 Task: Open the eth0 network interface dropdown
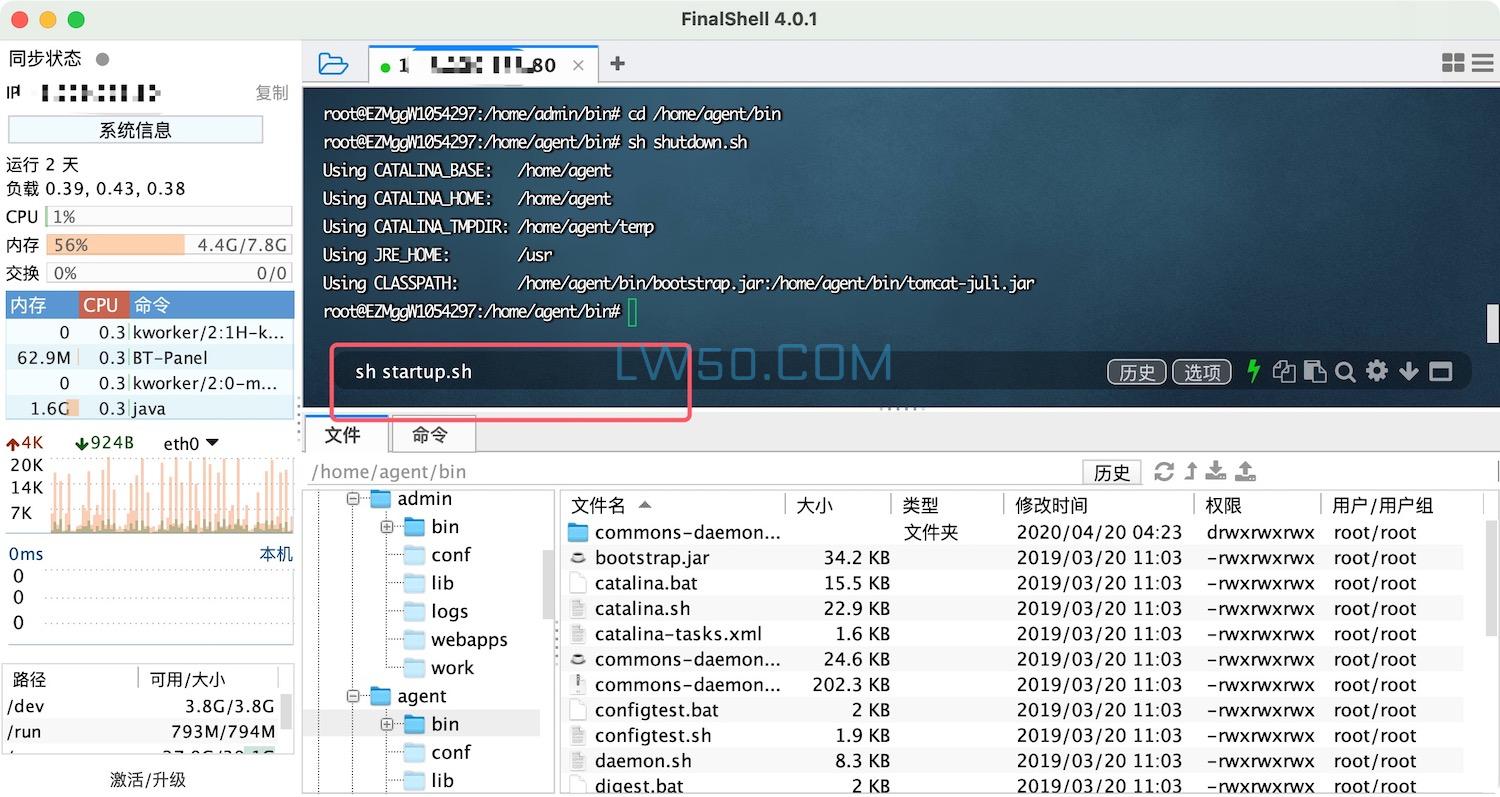pos(211,443)
